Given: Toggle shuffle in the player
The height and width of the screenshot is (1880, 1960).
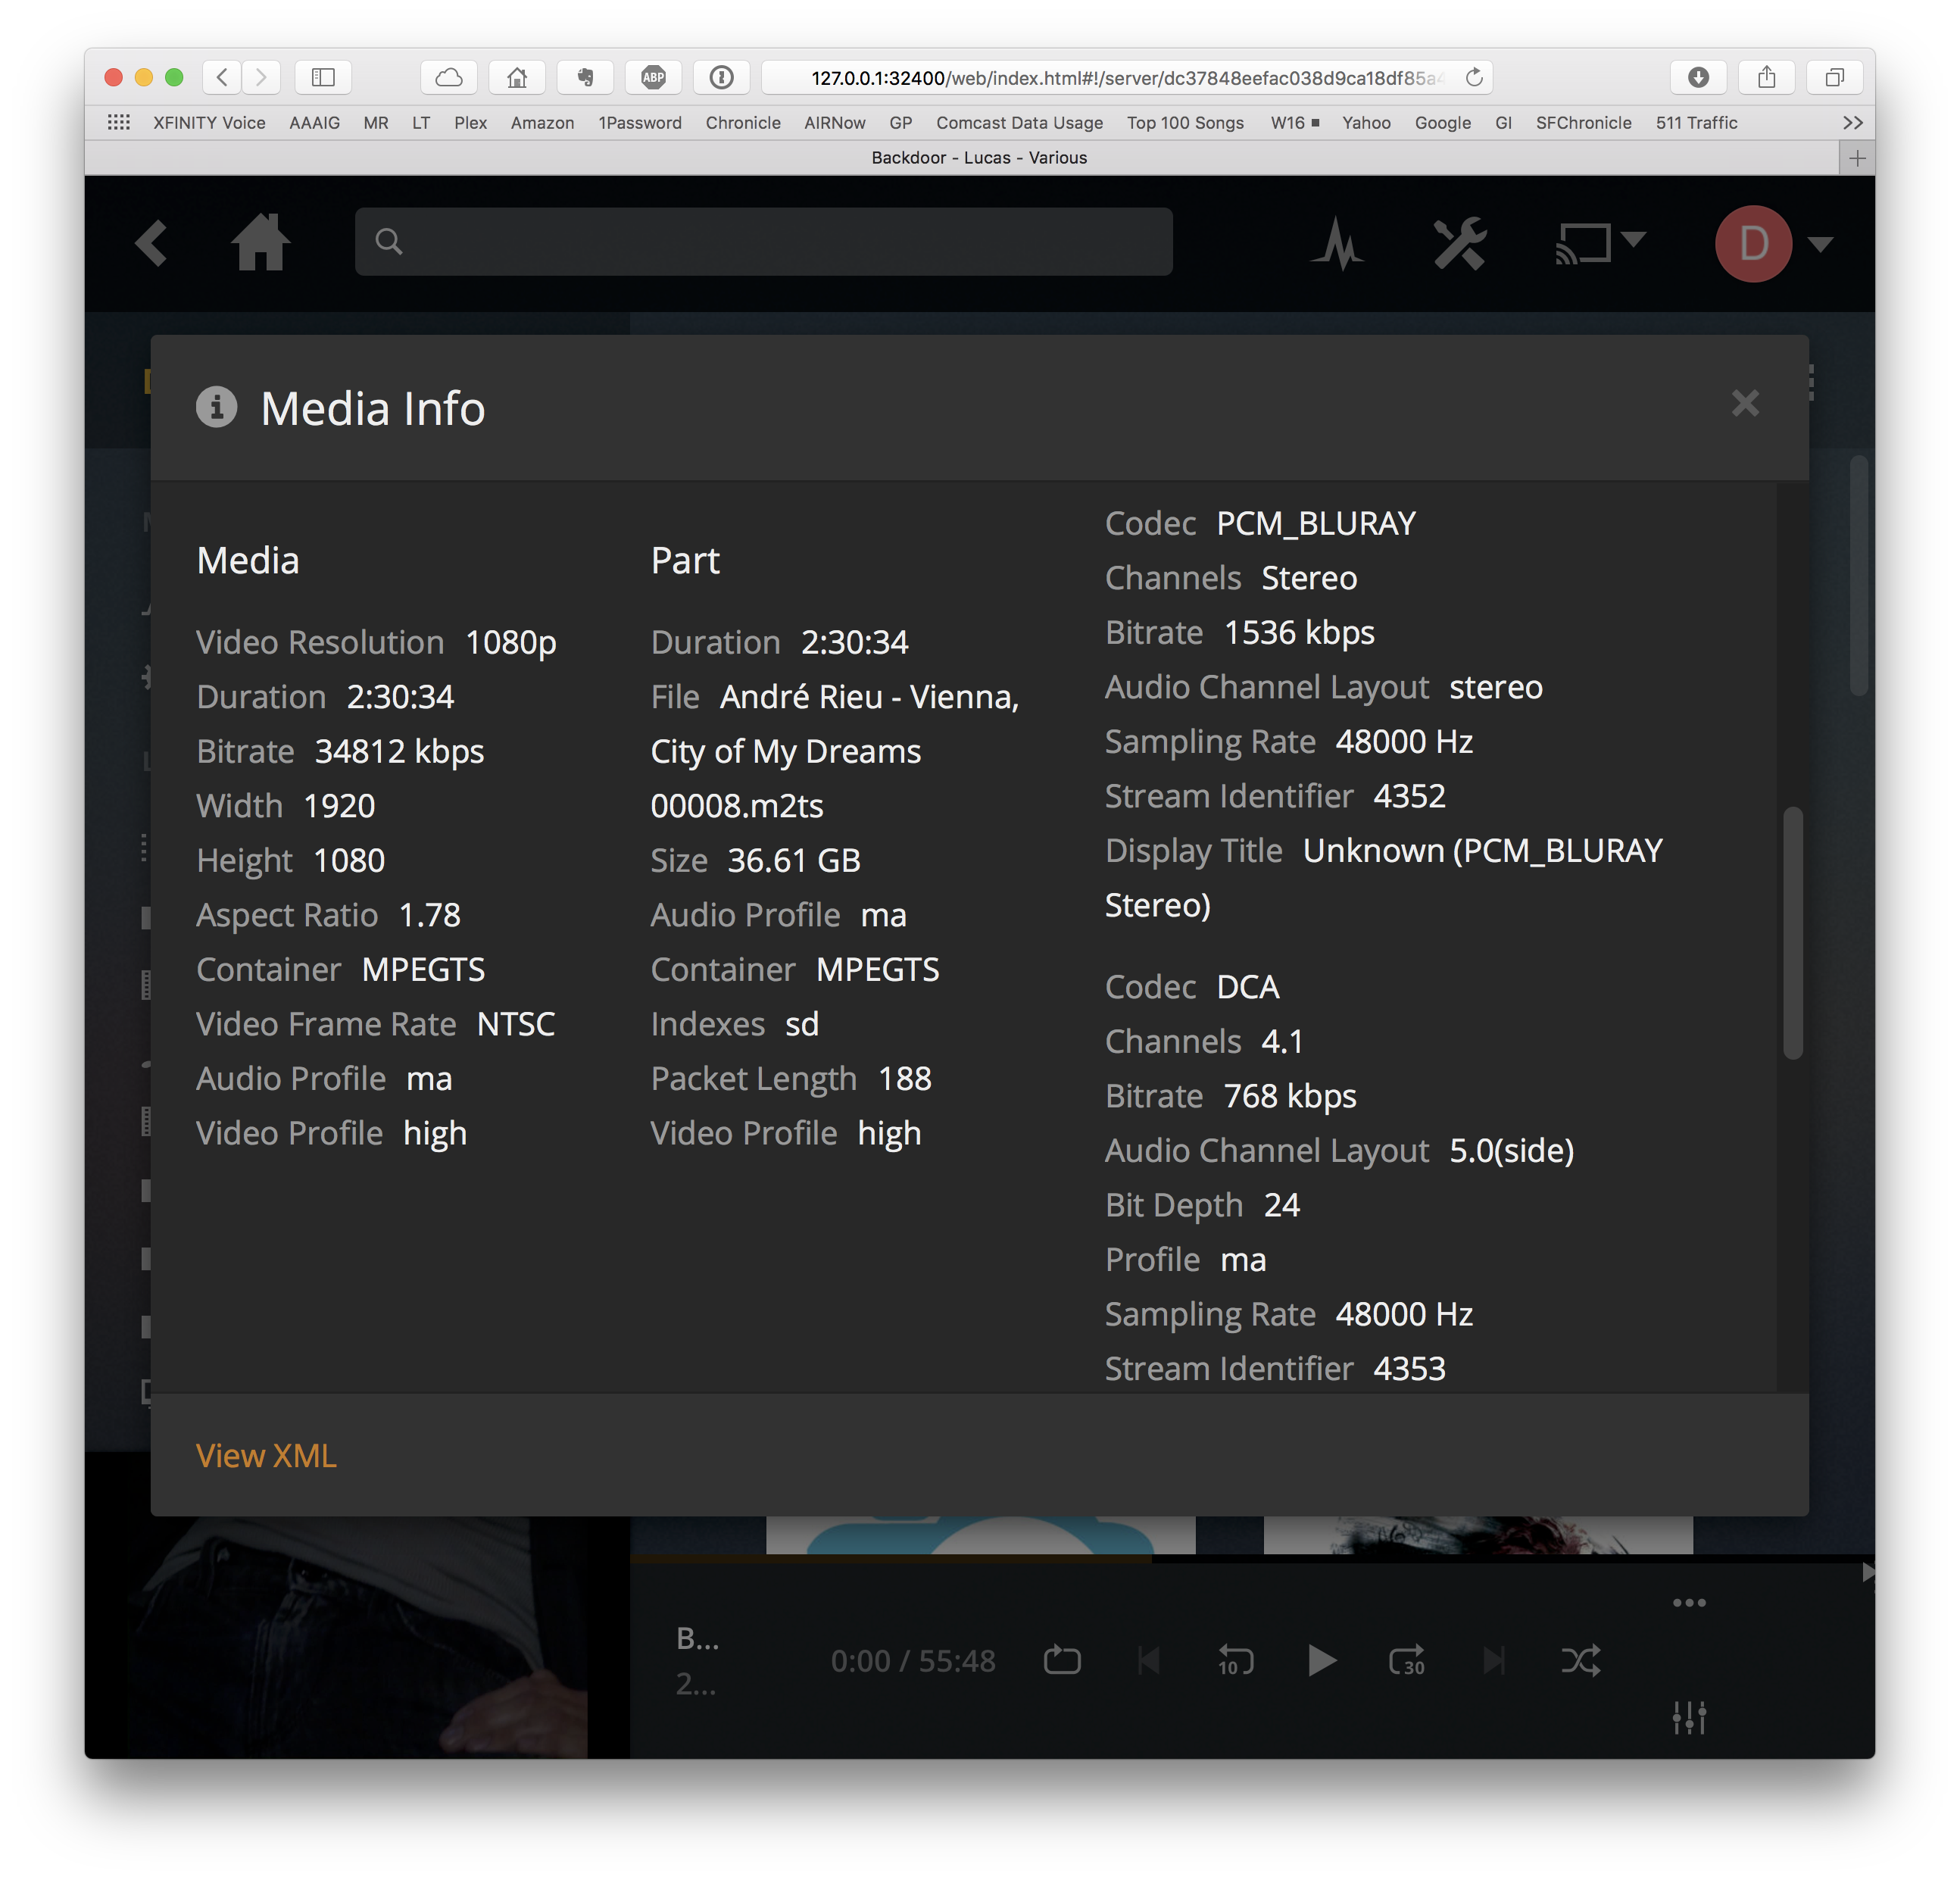Looking at the screenshot, I should [1580, 1660].
